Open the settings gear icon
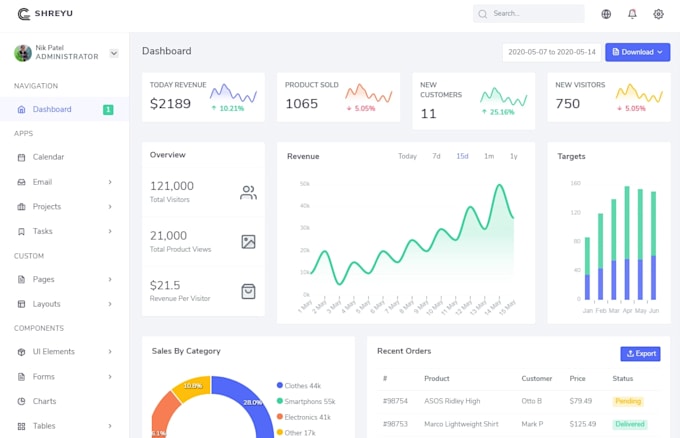 pos(658,14)
